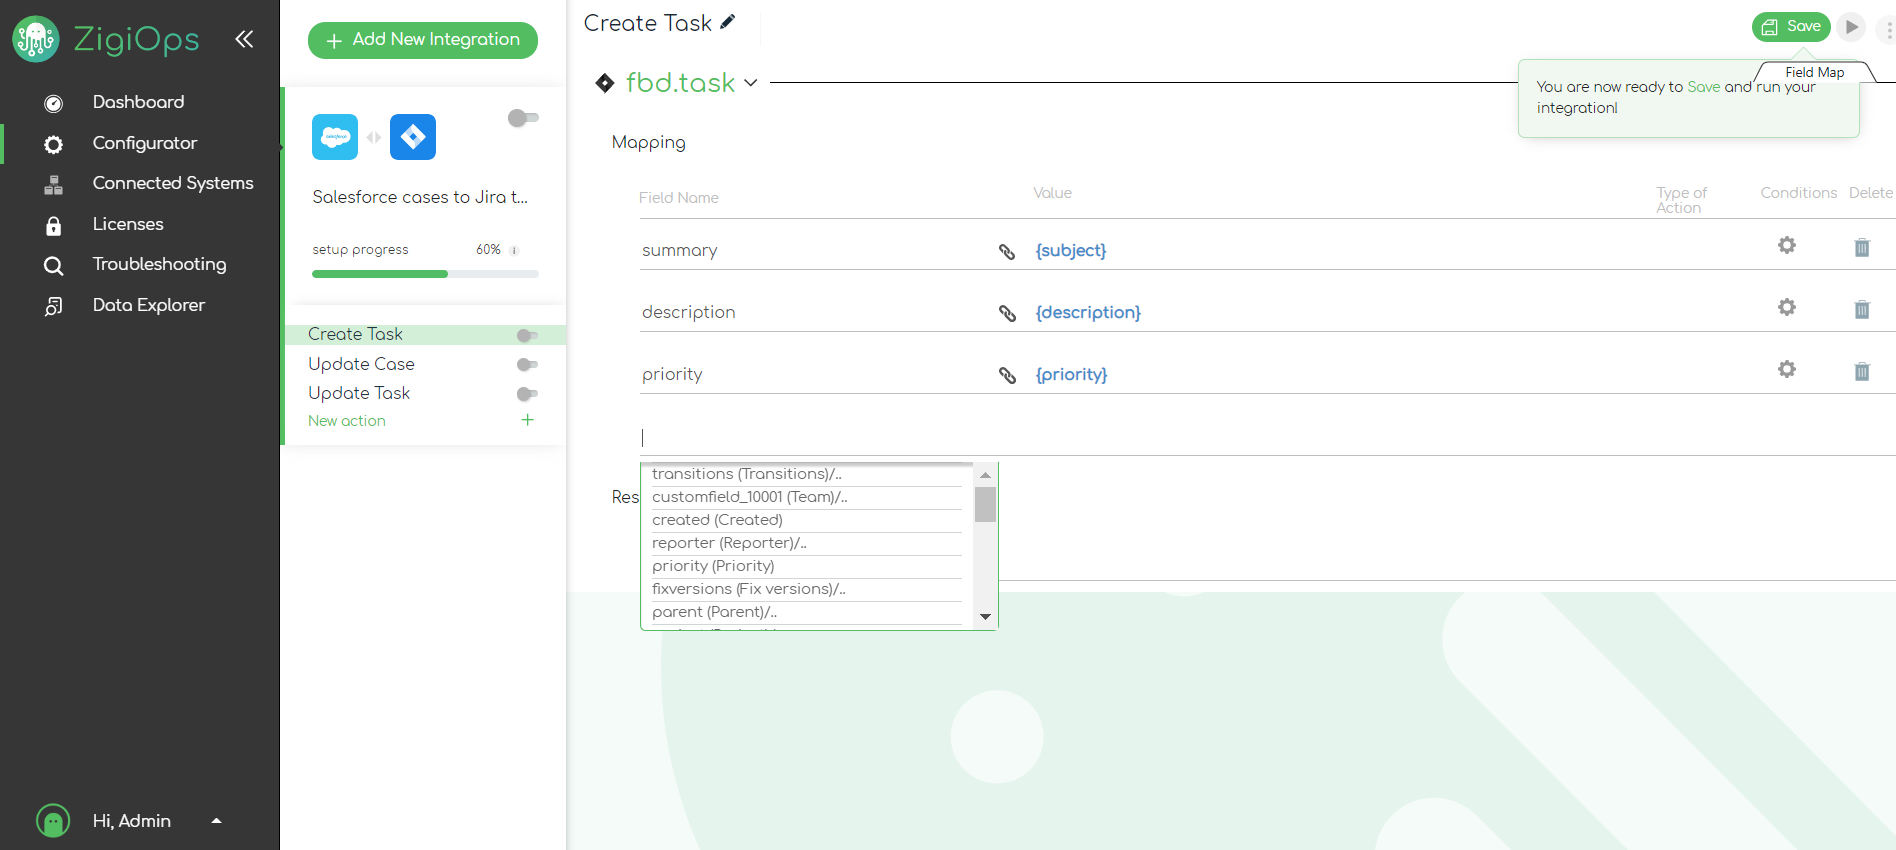Viewport: 1896px width, 850px height.
Task: Click the Licenses lock icon
Action: 54,226
